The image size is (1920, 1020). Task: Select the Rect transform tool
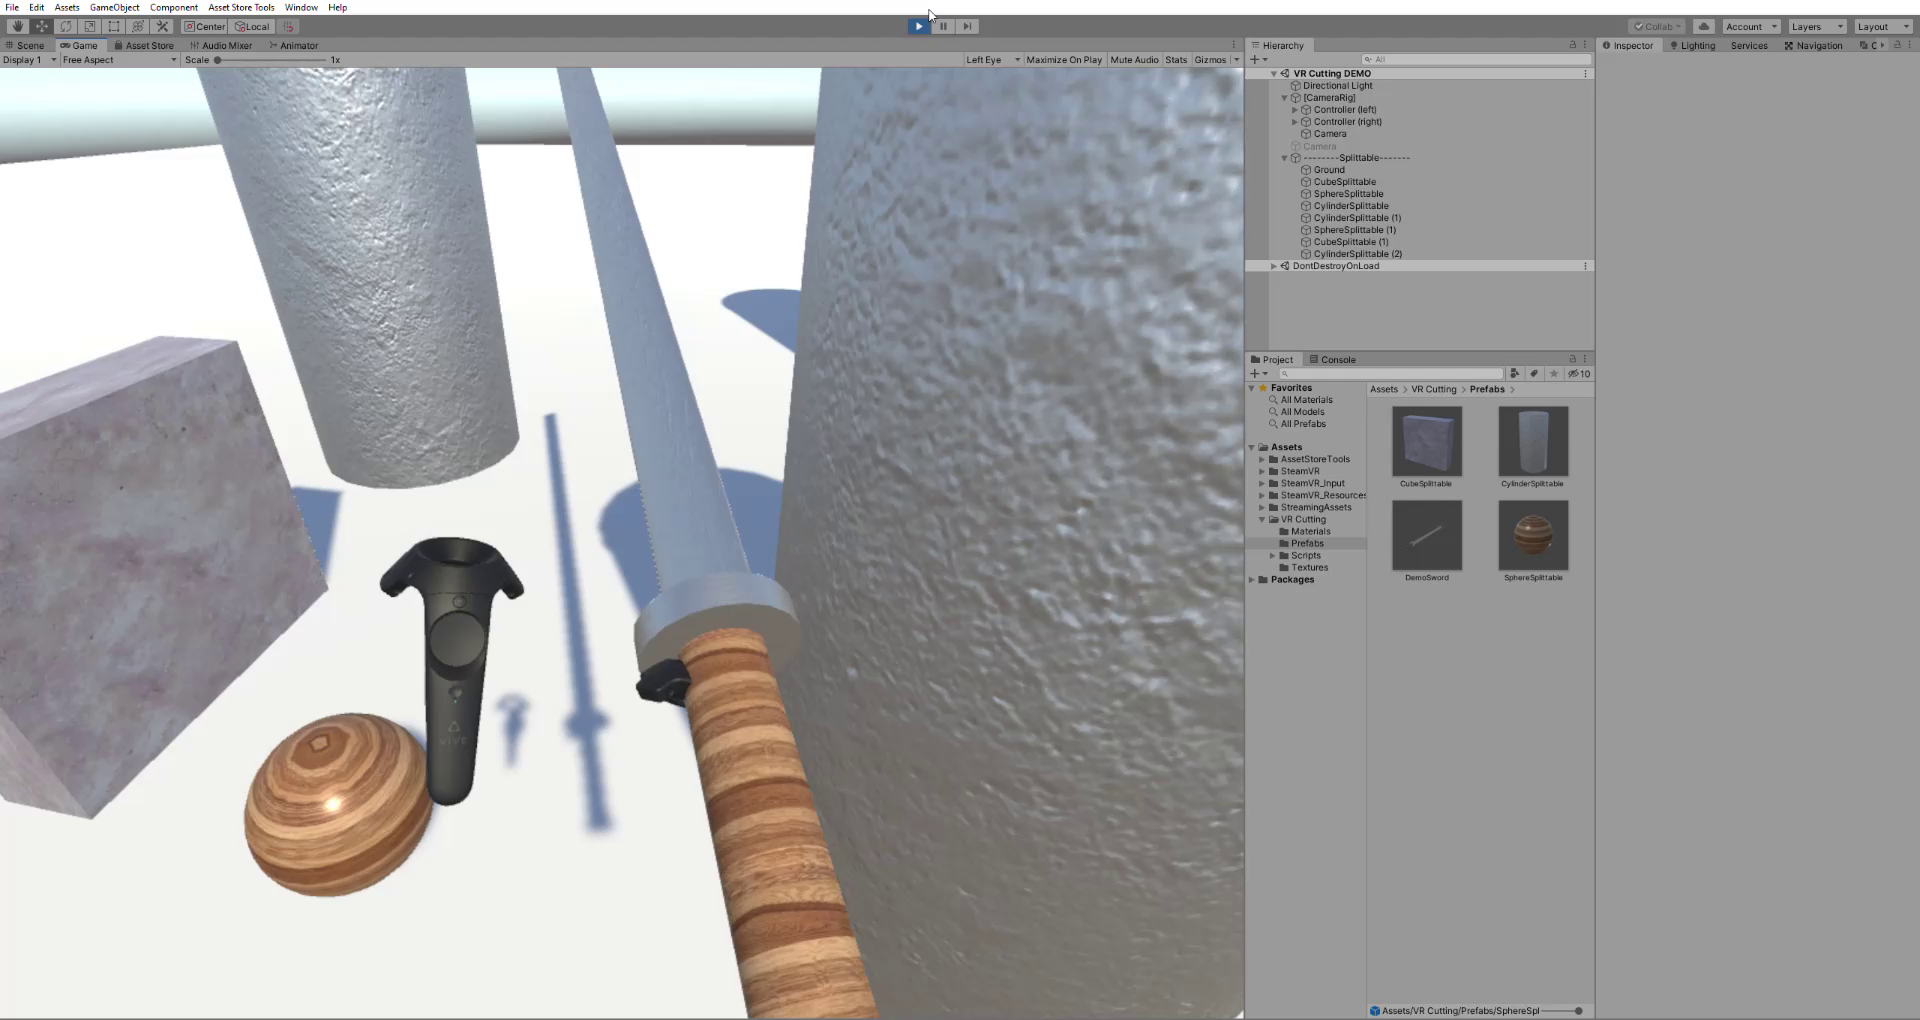point(114,26)
